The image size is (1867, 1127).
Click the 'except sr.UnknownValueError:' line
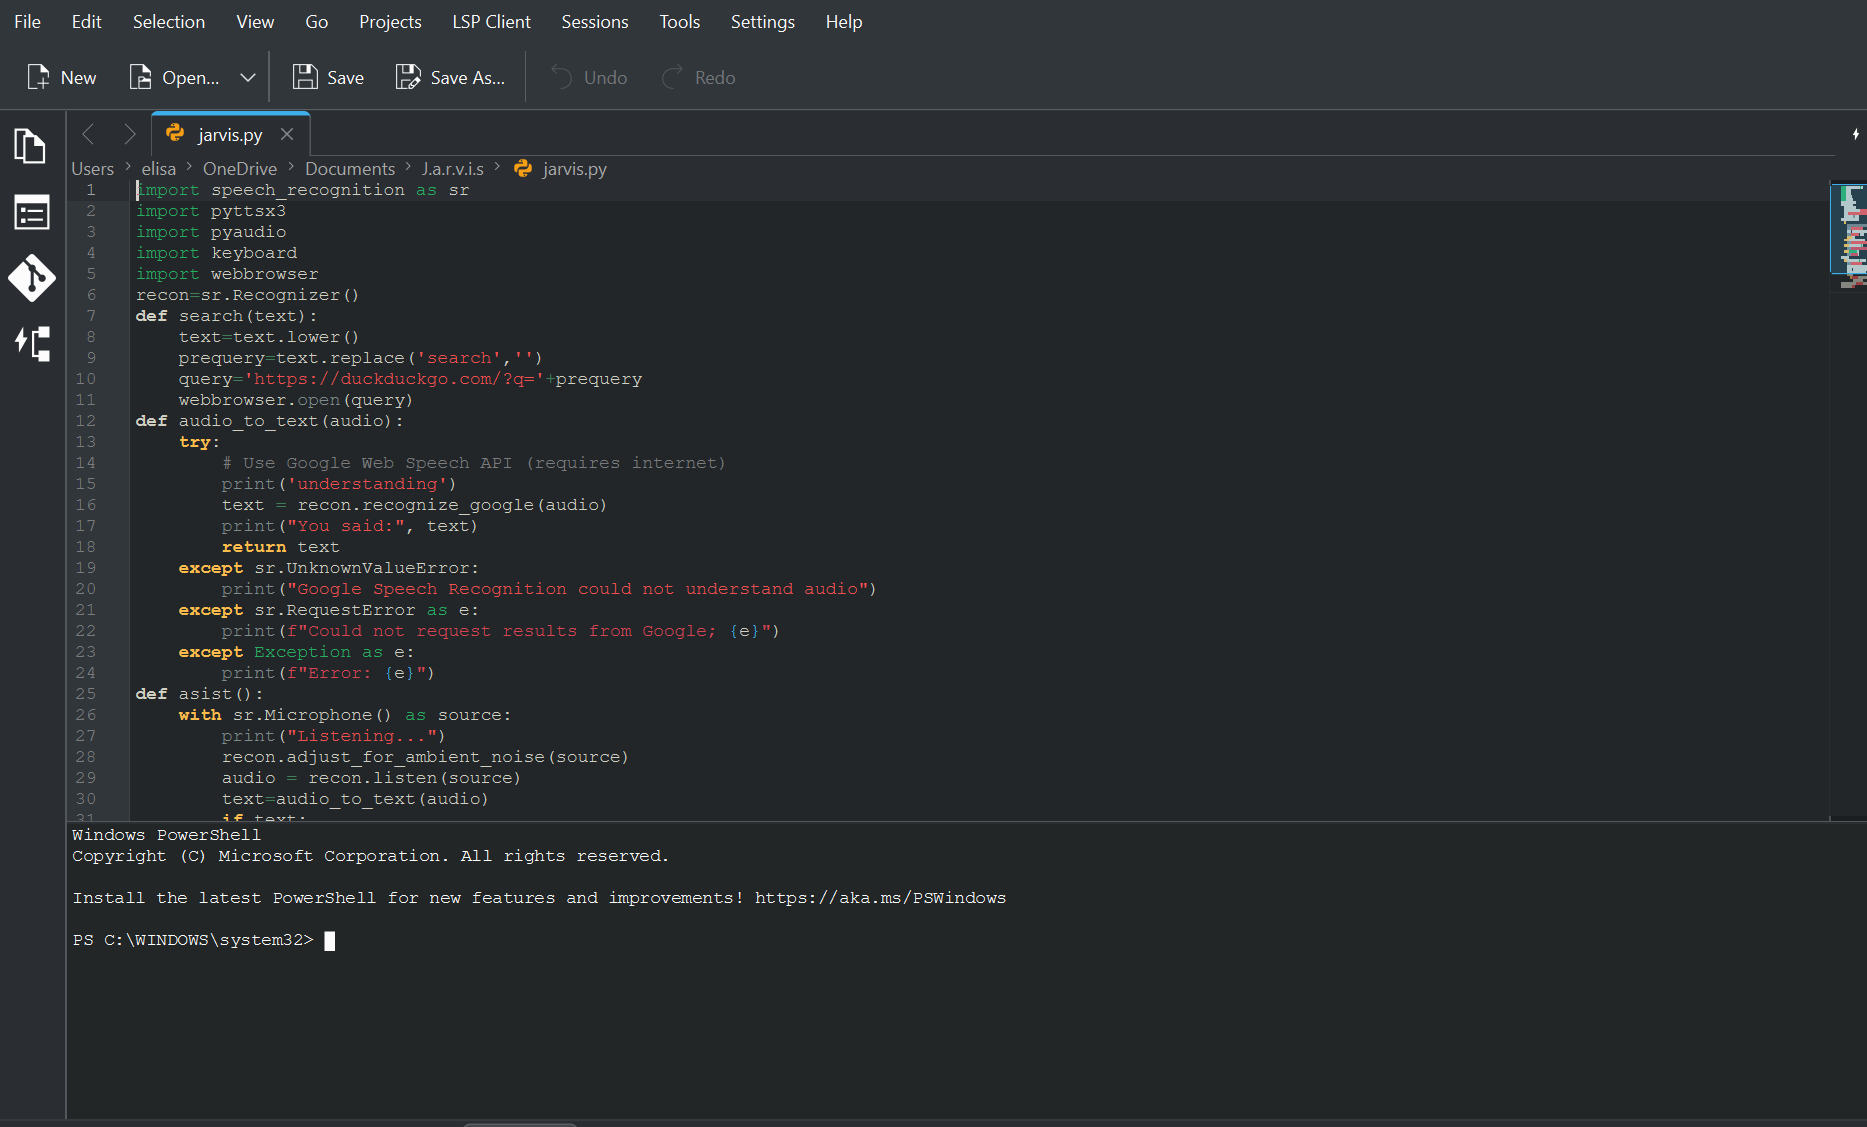pyautogui.click(x=328, y=568)
